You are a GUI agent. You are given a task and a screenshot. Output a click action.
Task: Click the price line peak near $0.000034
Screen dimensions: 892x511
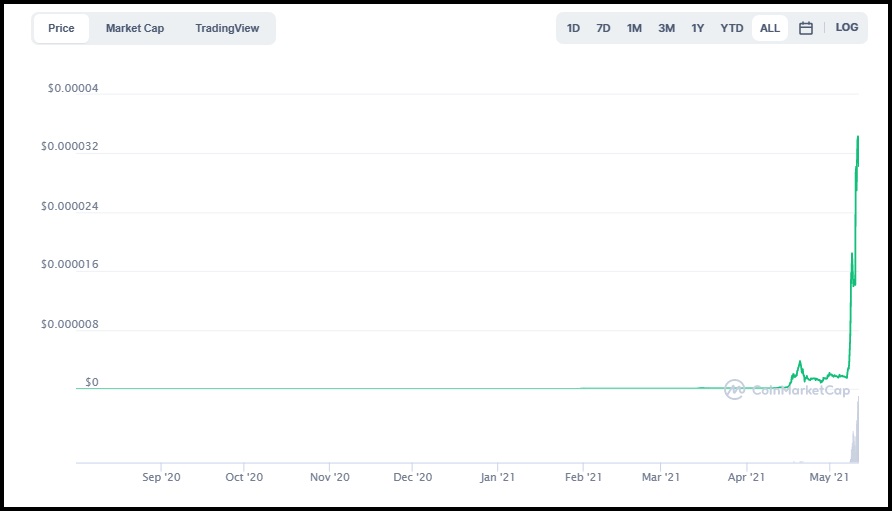pyautogui.click(x=858, y=137)
